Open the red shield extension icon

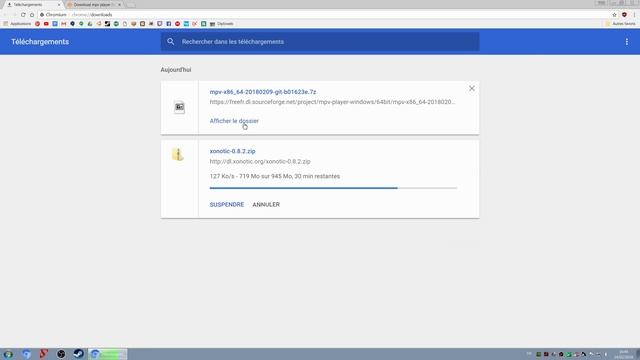point(624,15)
